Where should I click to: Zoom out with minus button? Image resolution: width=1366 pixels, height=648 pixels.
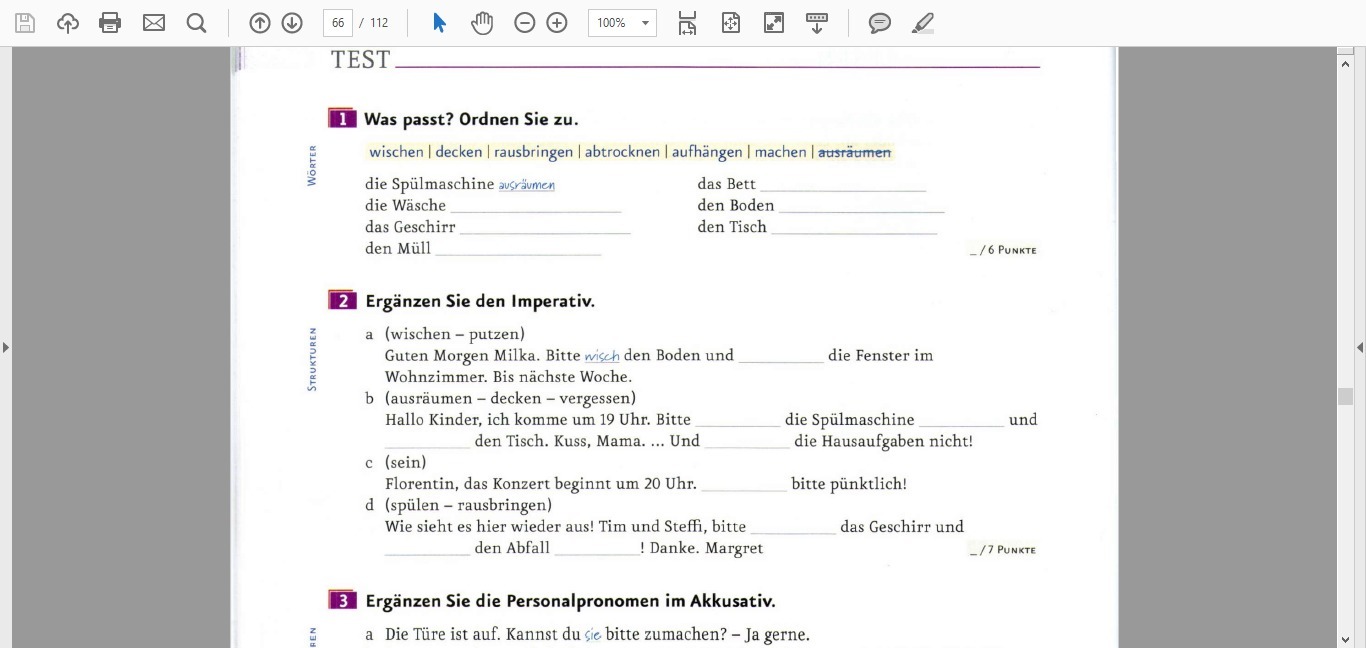(525, 23)
